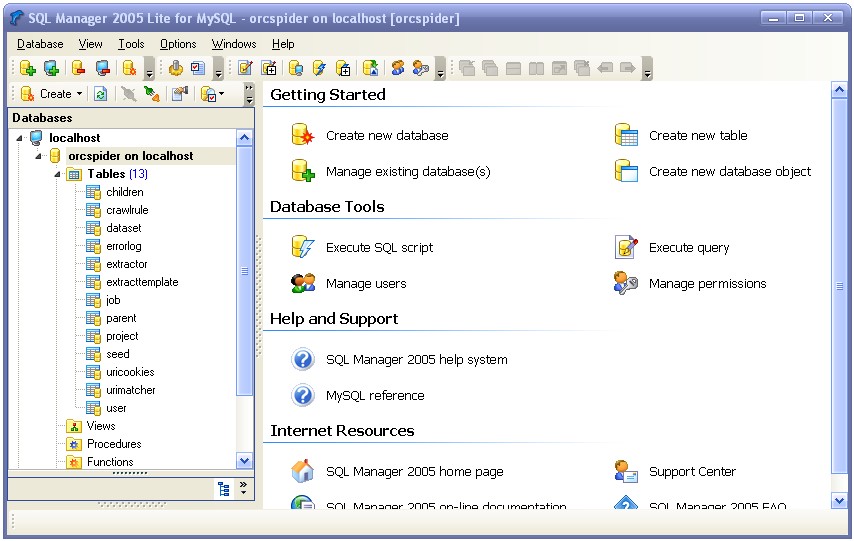Image resolution: width=854 pixels, height=541 pixels.
Task: Open the Create button dropdown arrow
Action: [79, 94]
